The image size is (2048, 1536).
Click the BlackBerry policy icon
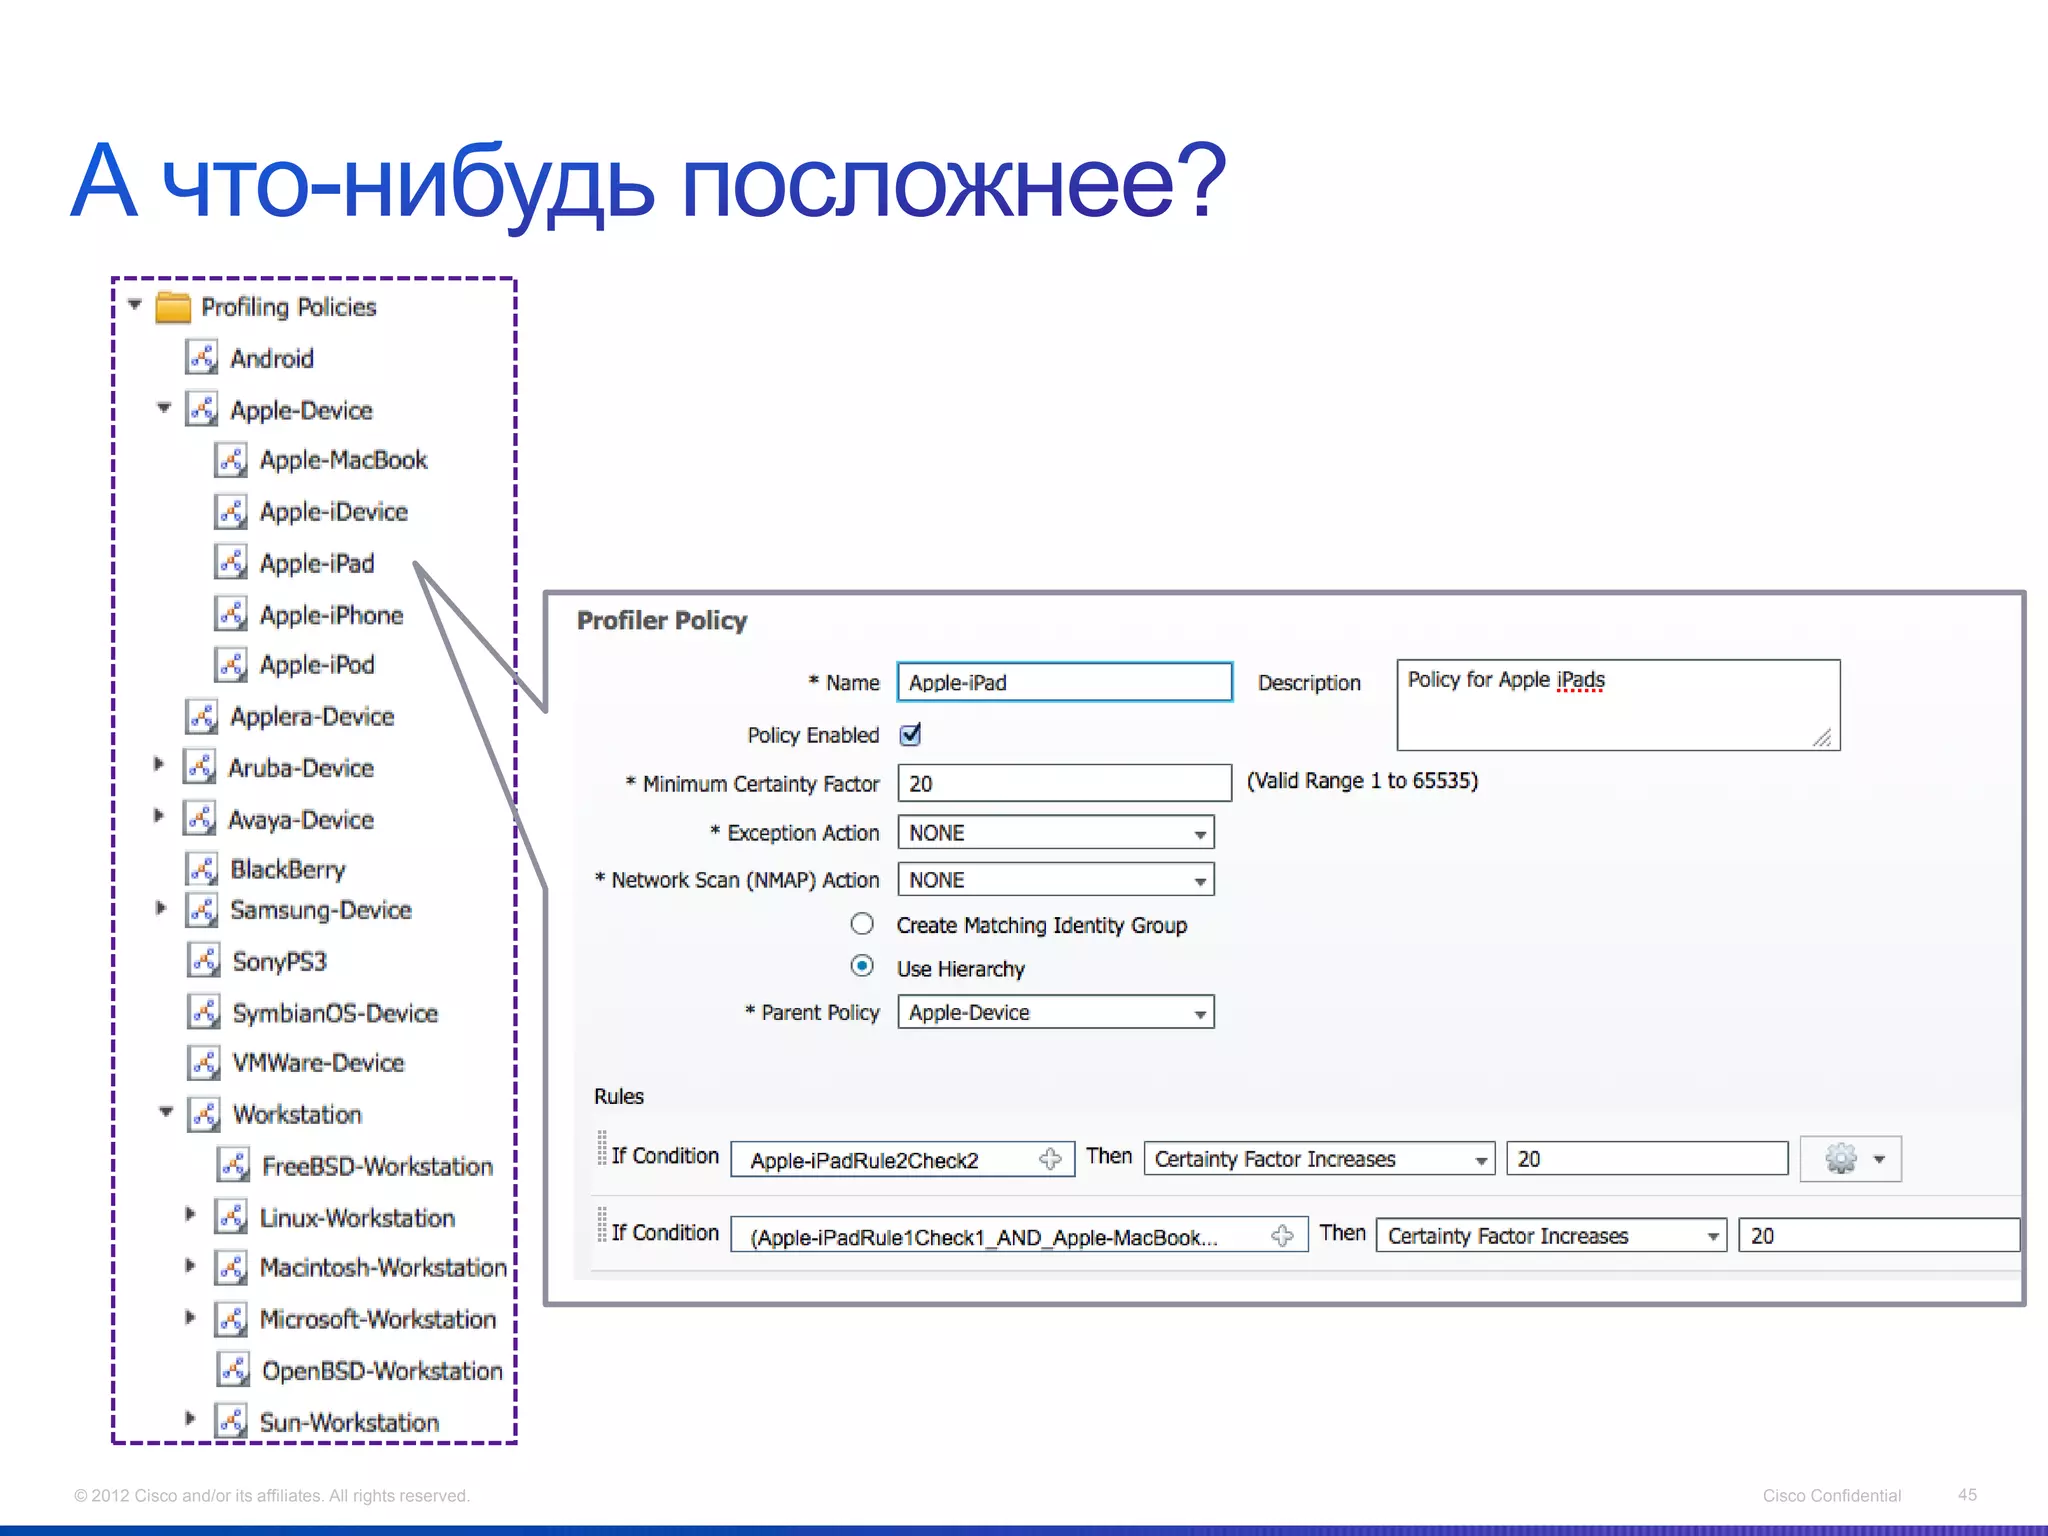click(202, 869)
